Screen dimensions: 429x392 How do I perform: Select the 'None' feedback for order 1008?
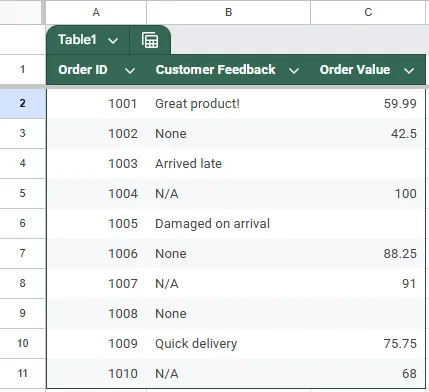click(x=228, y=314)
